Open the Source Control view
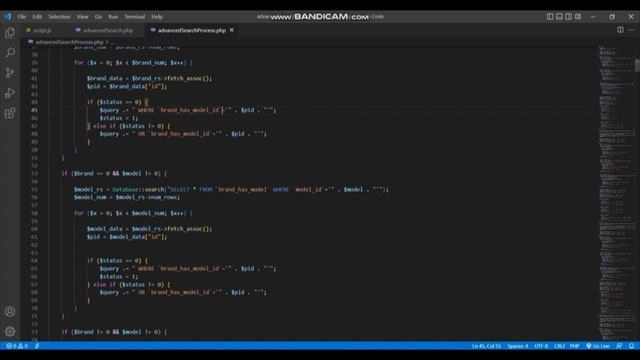 pos(10,73)
